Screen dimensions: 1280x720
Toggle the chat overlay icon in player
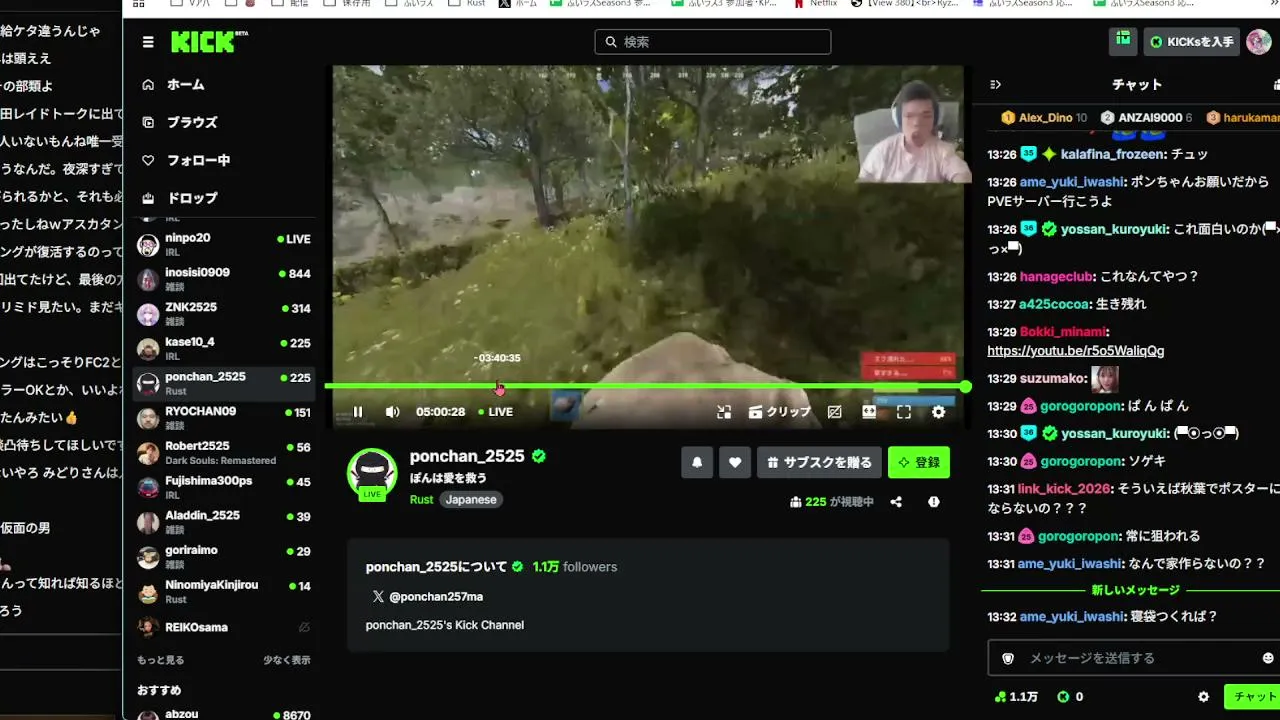(x=835, y=412)
